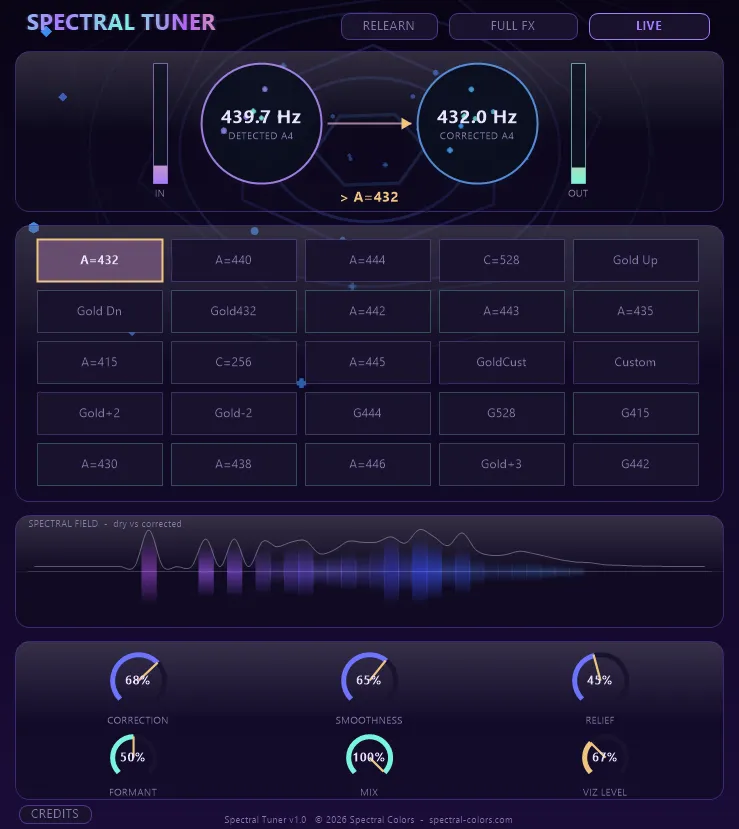Choose the A=435 preset
The height and width of the screenshot is (829, 739).
click(635, 311)
